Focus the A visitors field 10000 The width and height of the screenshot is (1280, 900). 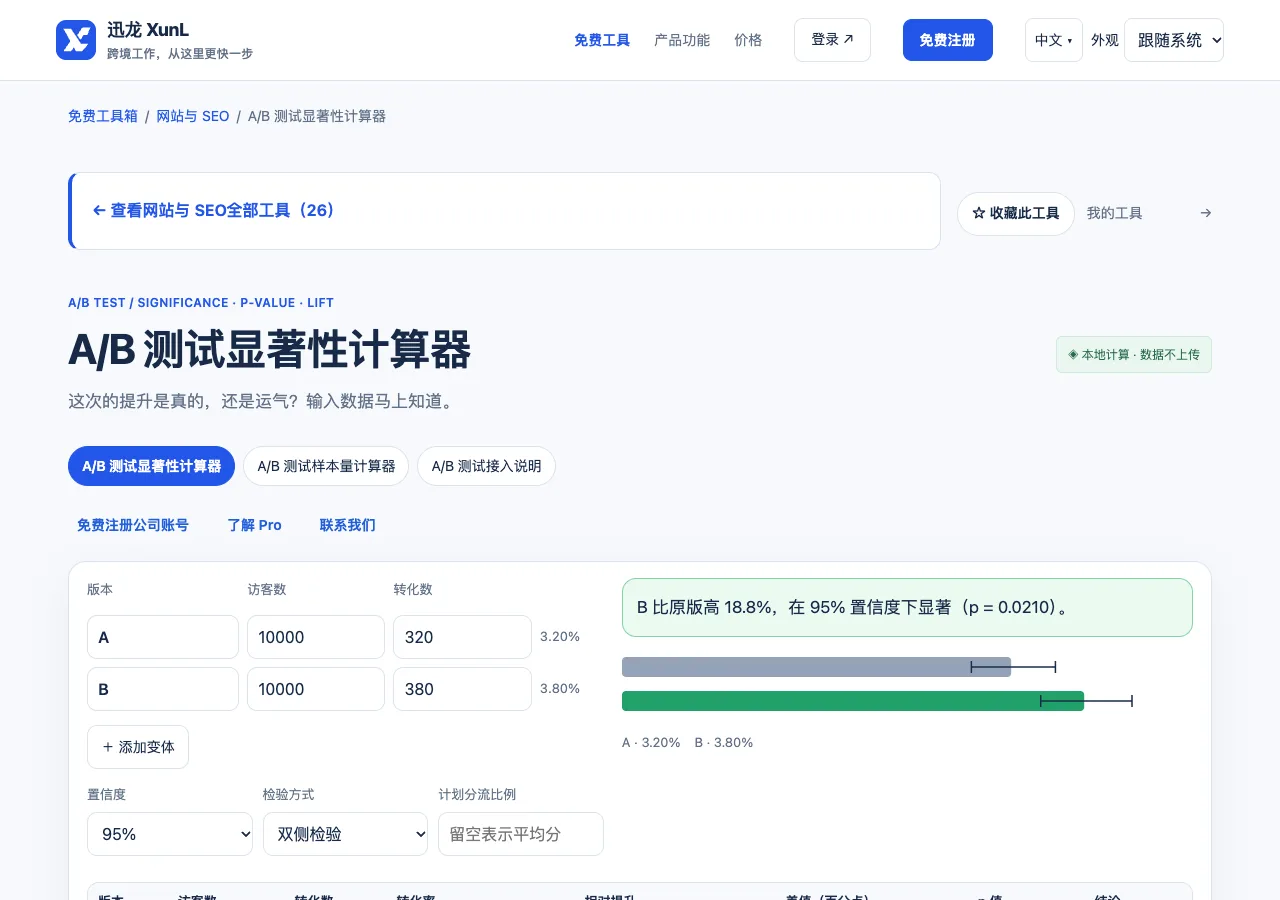[x=316, y=637]
